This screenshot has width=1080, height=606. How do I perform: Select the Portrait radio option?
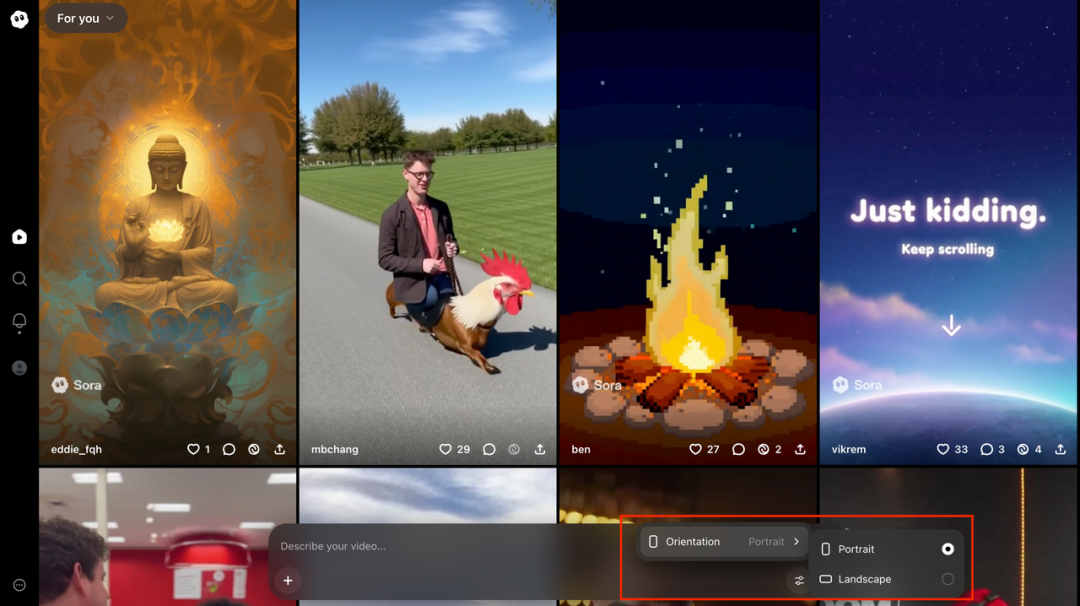(947, 549)
